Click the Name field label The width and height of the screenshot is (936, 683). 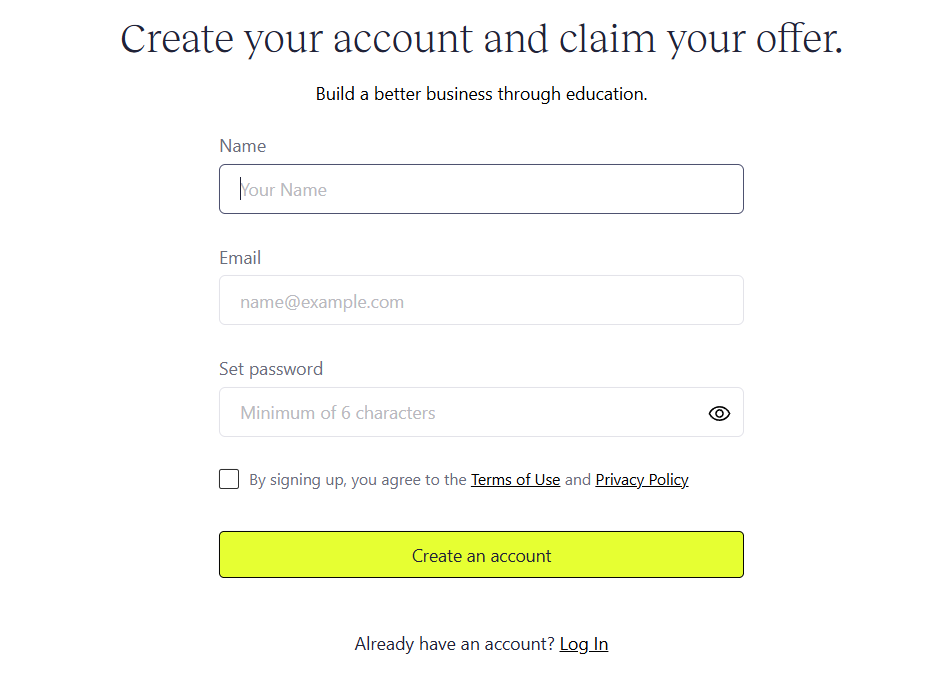(242, 146)
